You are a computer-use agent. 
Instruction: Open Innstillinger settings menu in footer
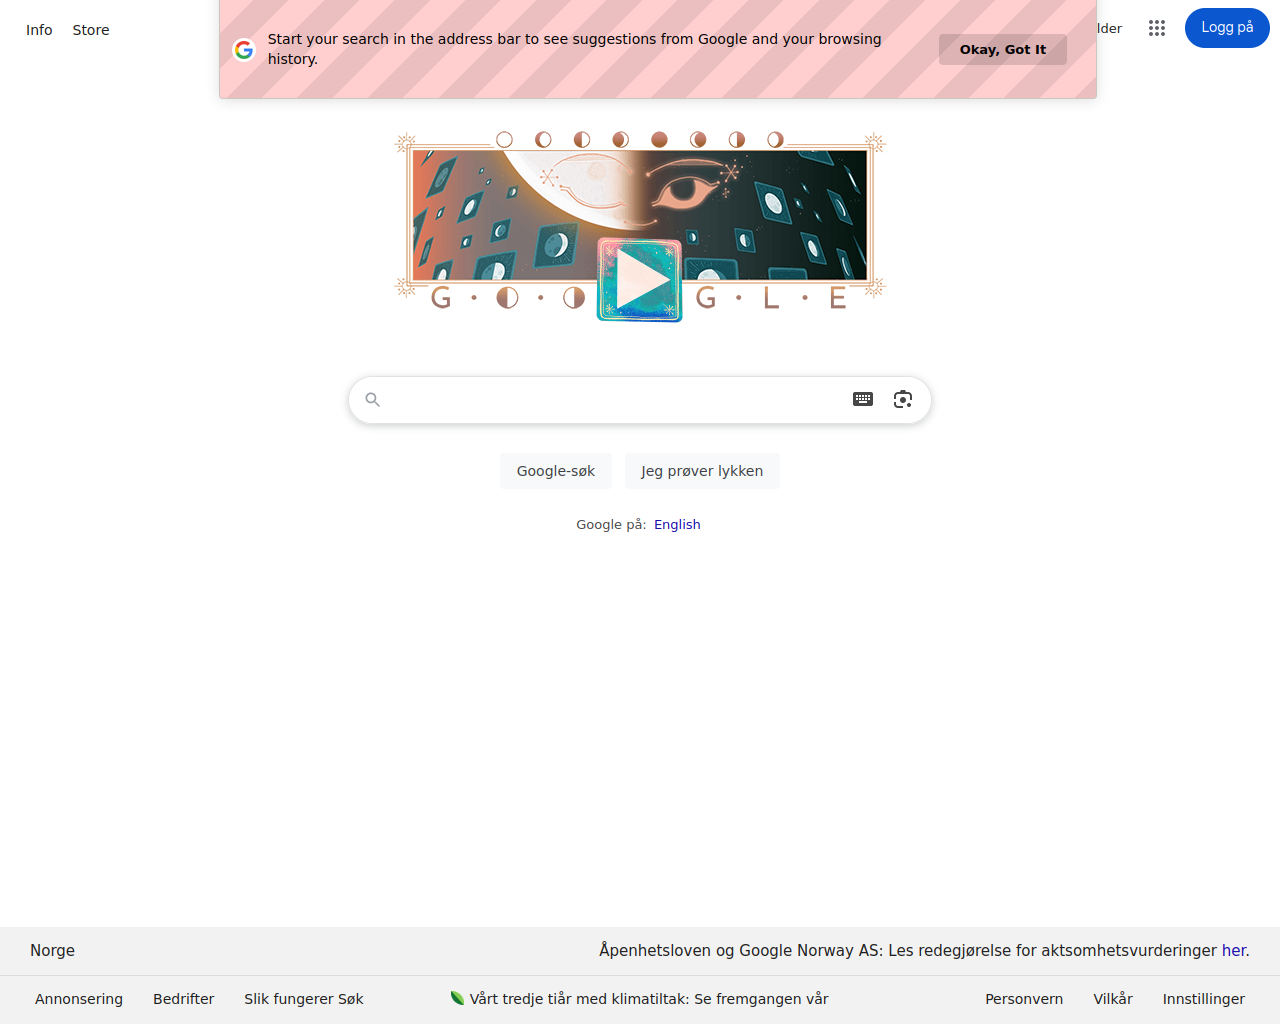(x=1204, y=999)
